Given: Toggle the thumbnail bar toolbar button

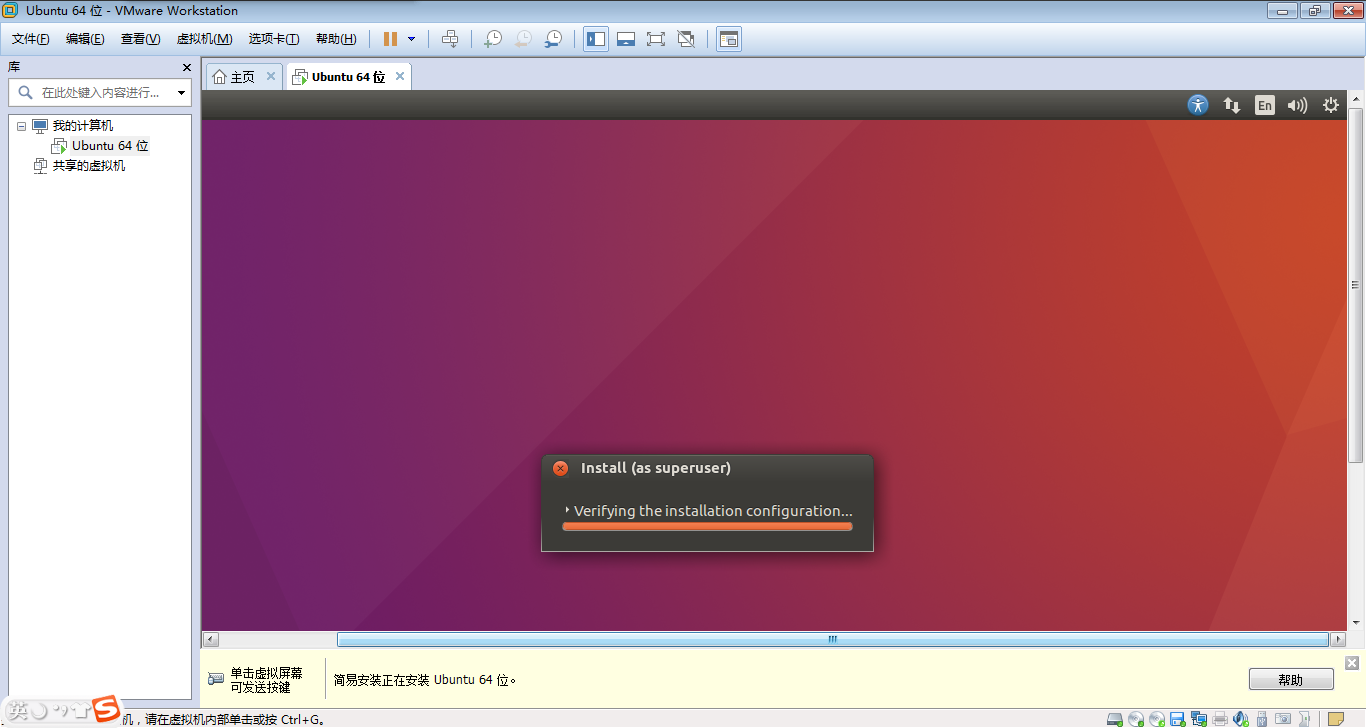Looking at the screenshot, I should click(626, 39).
